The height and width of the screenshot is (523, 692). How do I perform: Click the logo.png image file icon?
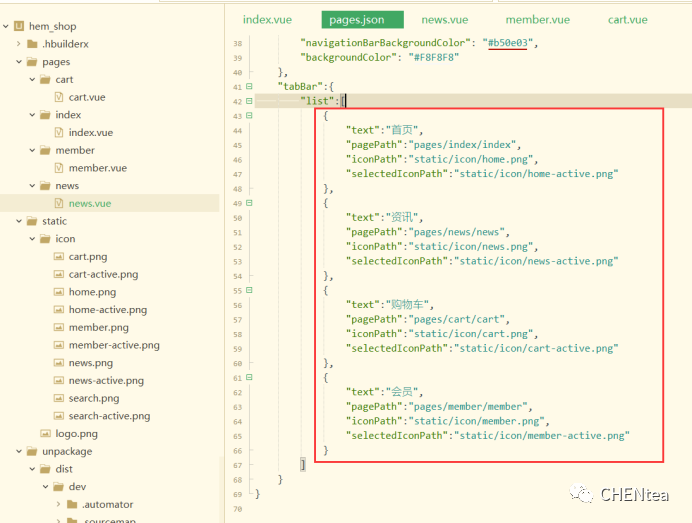tap(46, 434)
